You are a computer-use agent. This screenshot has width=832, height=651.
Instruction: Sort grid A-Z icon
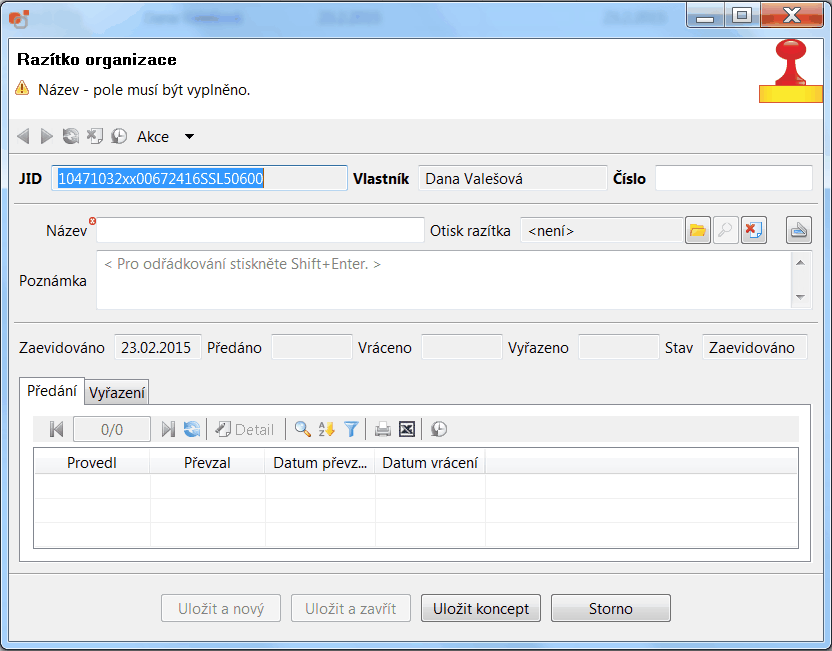pos(326,429)
